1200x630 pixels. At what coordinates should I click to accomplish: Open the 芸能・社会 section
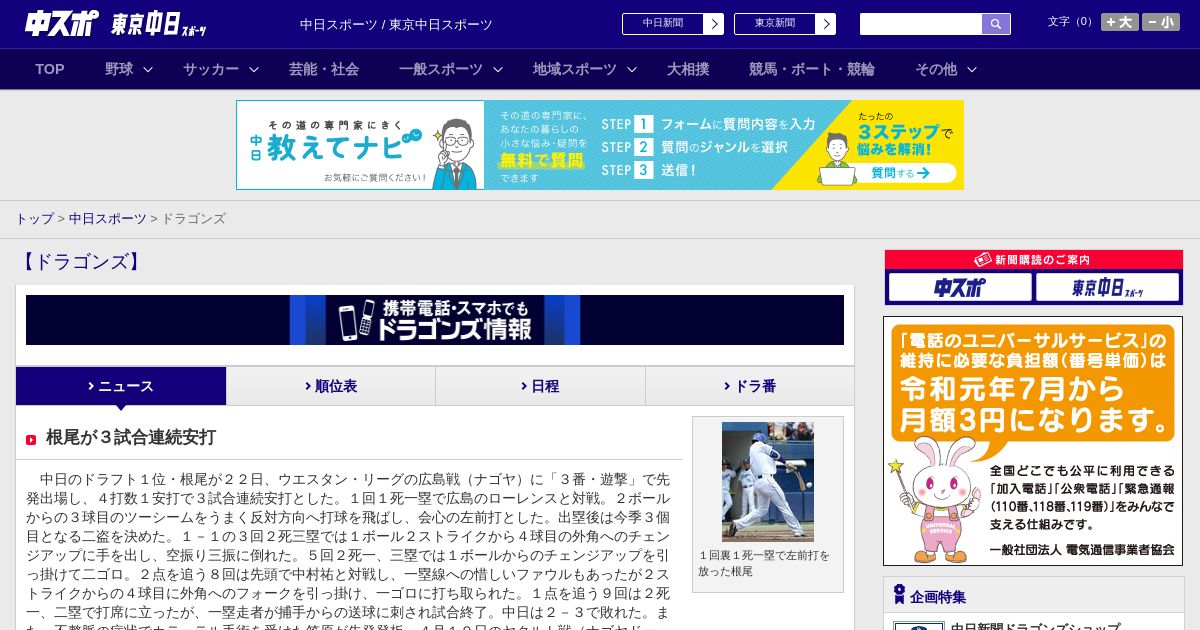click(x=324, y=69)
